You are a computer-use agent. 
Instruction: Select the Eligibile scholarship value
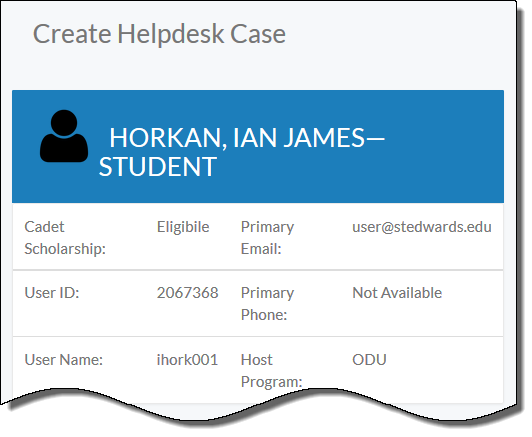183,227
